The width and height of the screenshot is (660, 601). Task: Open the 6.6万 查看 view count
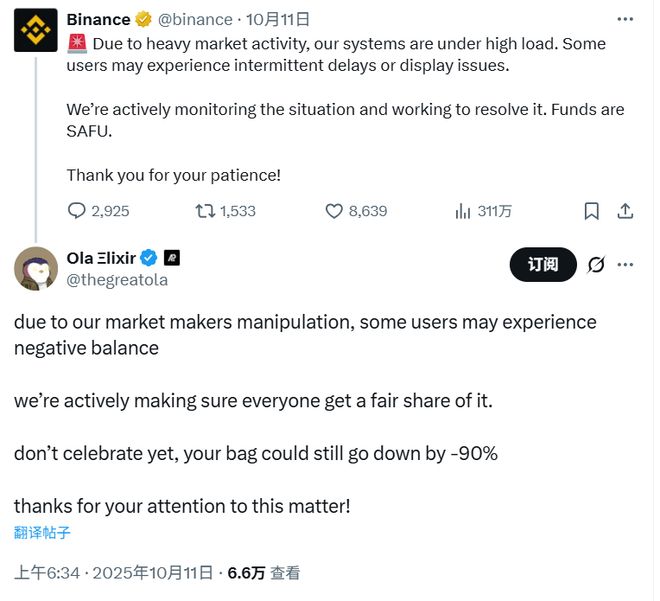pos(263,573)
